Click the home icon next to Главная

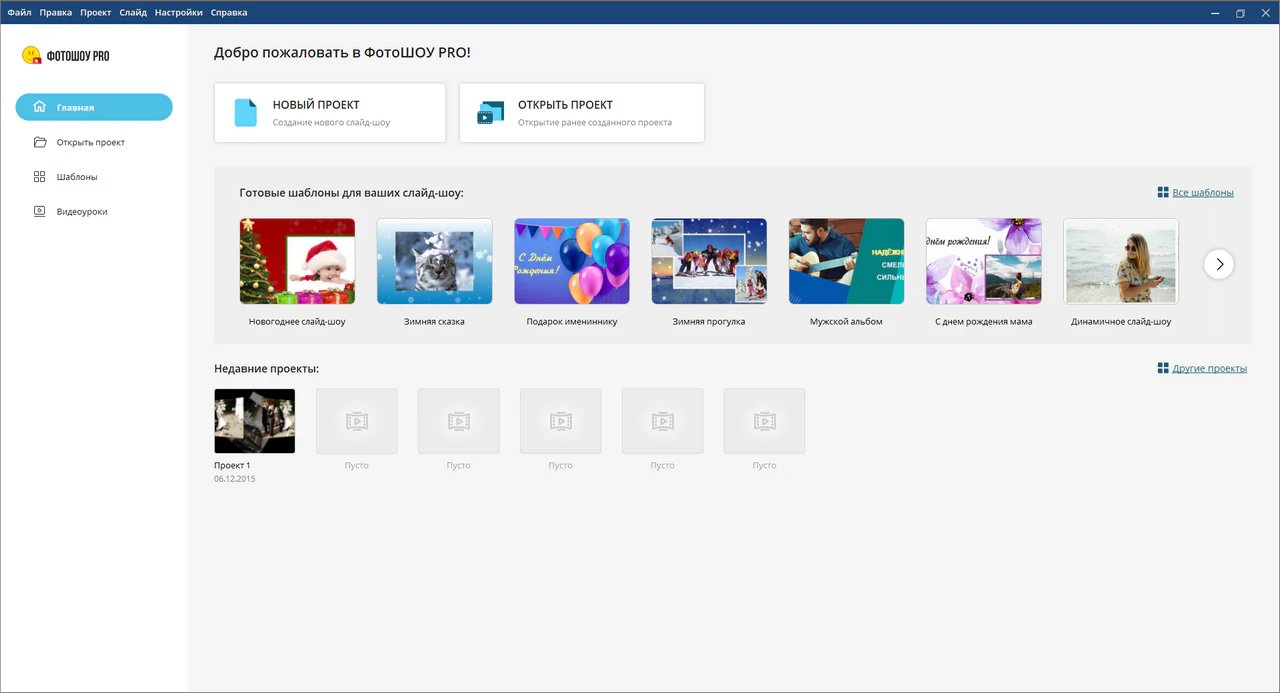point(39,107)
